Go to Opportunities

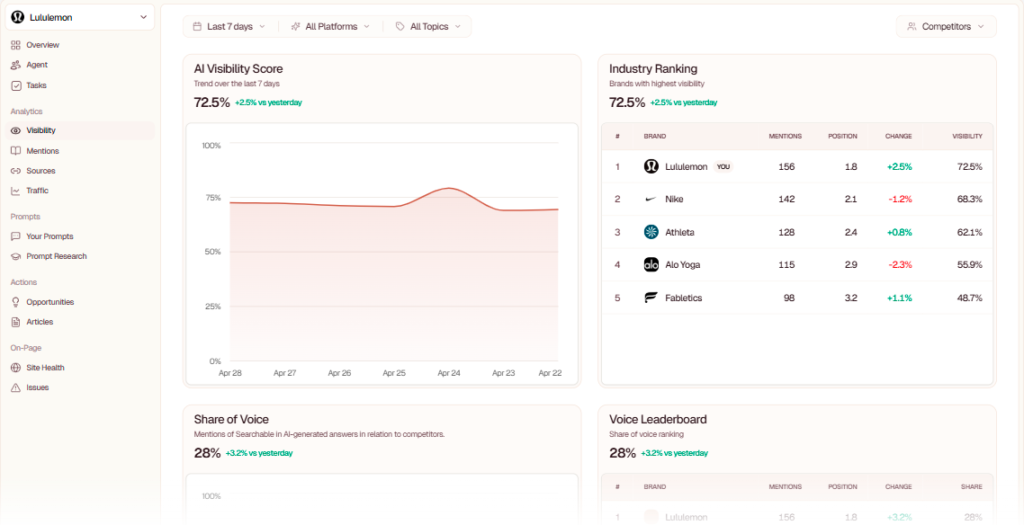coord(50,302)
